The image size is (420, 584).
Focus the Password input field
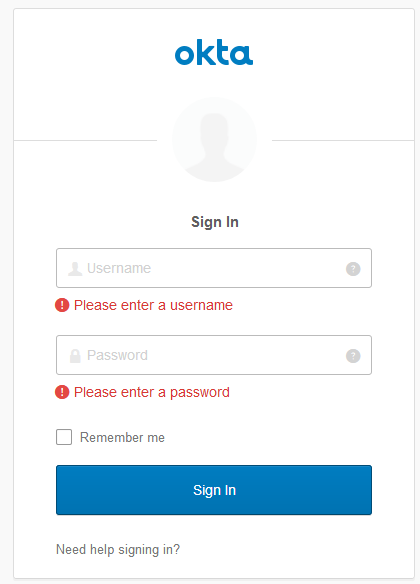214,355
